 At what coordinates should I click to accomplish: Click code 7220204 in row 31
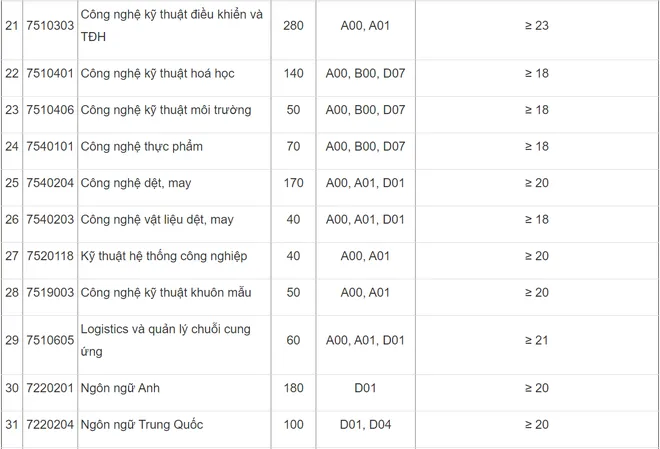(x=50, y=425)
